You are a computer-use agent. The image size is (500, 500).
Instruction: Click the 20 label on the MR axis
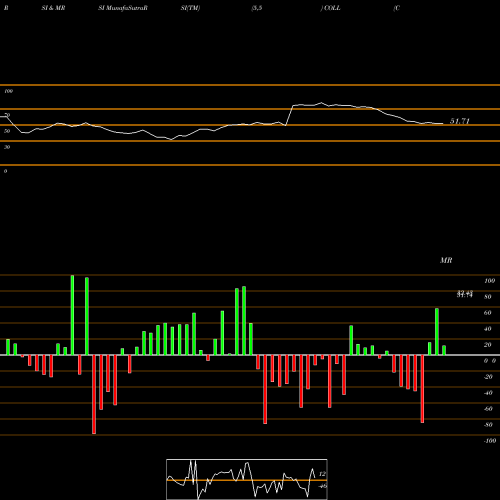488,345
